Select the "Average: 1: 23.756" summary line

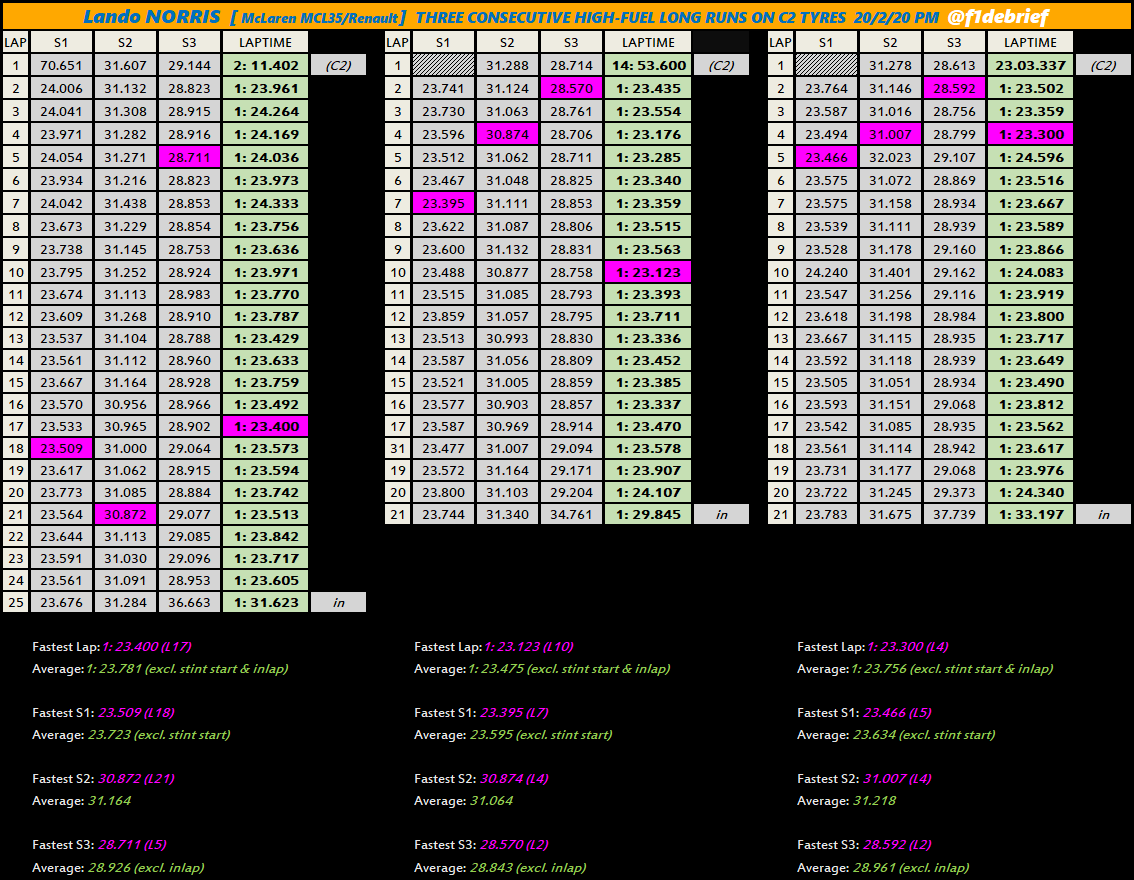pyautogui.click(x=925, y=669)
